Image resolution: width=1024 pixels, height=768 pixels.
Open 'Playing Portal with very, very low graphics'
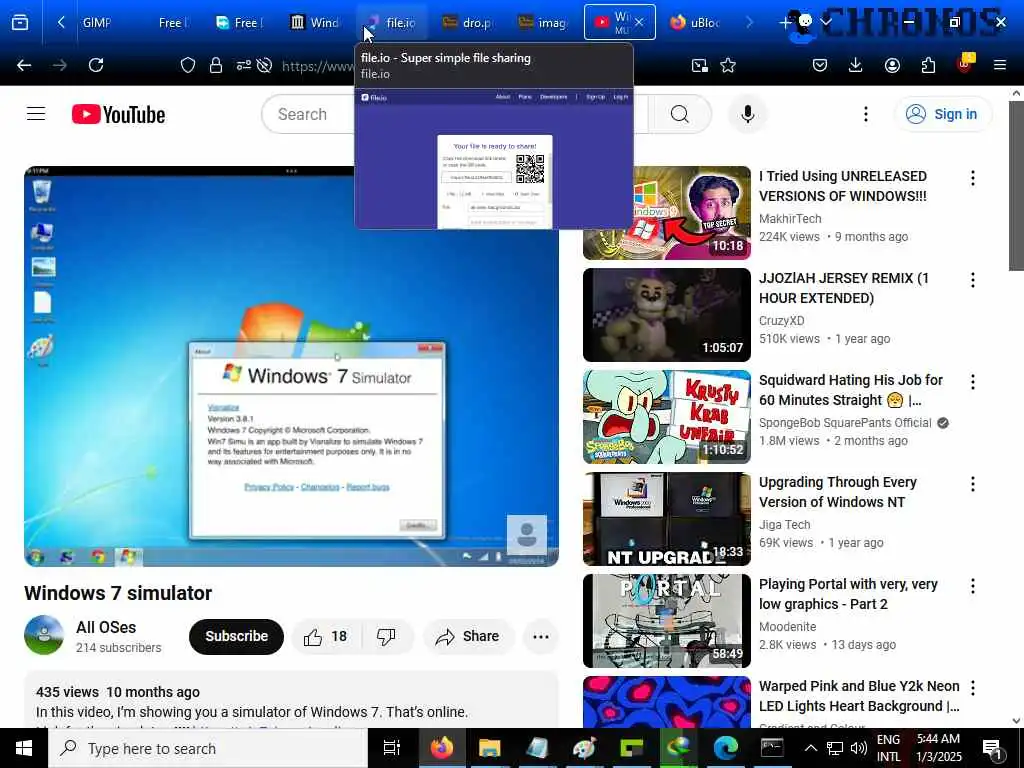coord(848,594)
